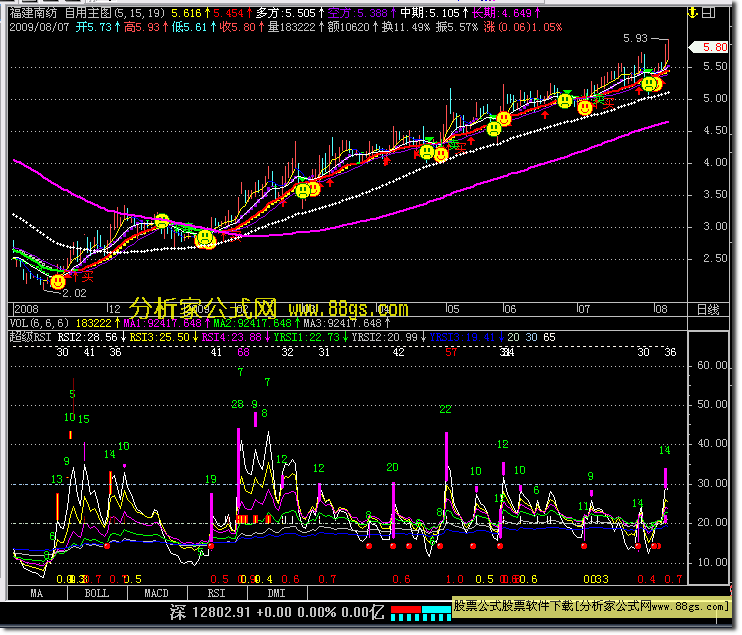Switch to the MA indicator tab
742x635 pixels.
tap(37, 593)
